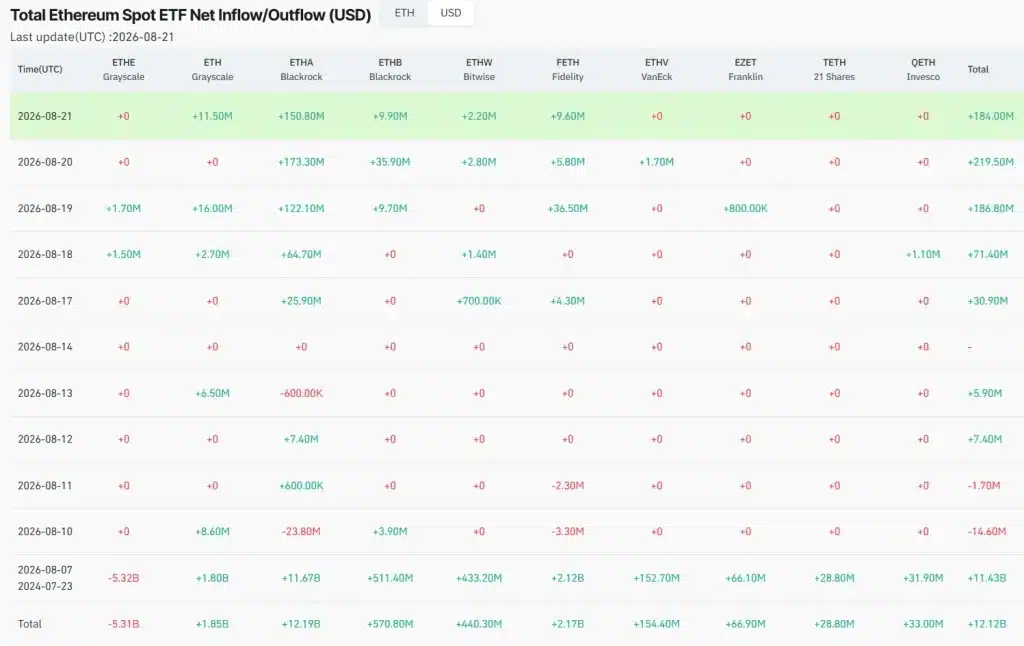Select the USD unit tab
The width and height of the screenshot is (1024, 646).
[451, 13]
